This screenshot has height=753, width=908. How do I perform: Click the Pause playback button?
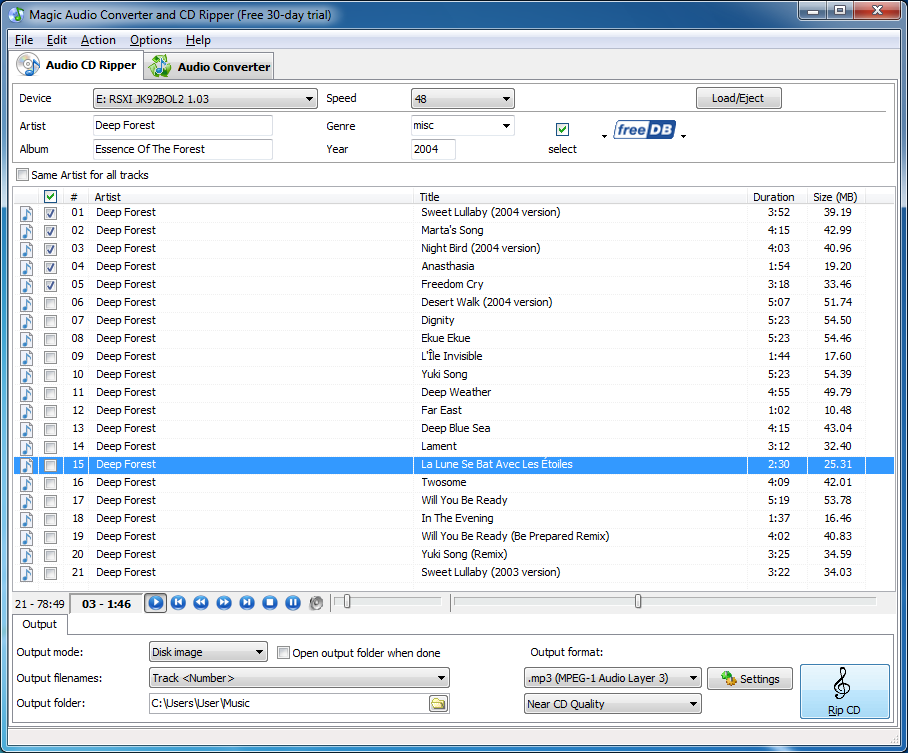(293, 603)
